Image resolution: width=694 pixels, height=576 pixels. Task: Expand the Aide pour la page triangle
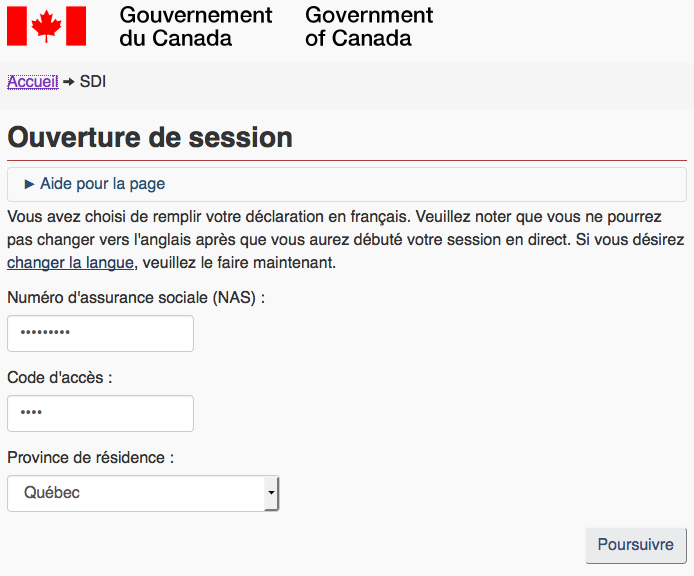pos(29,184)
